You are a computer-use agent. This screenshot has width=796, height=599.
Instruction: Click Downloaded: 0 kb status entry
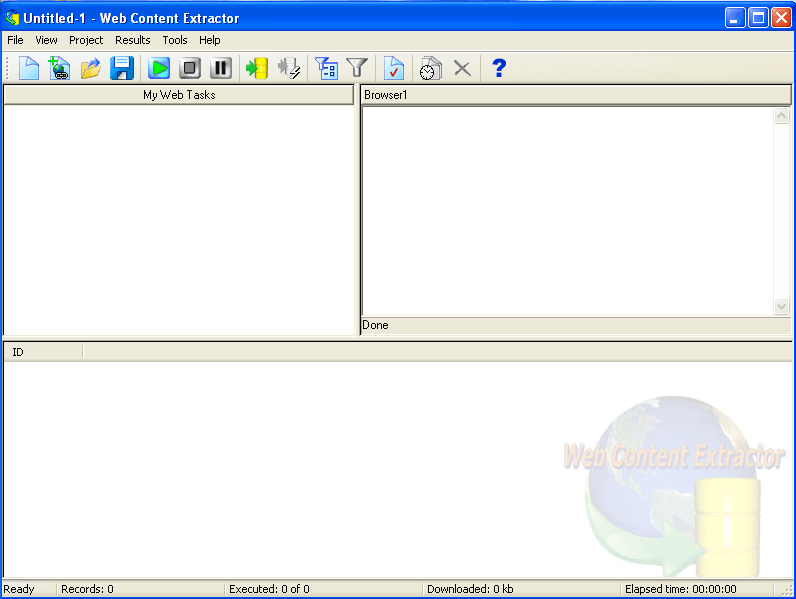point(470,589)
